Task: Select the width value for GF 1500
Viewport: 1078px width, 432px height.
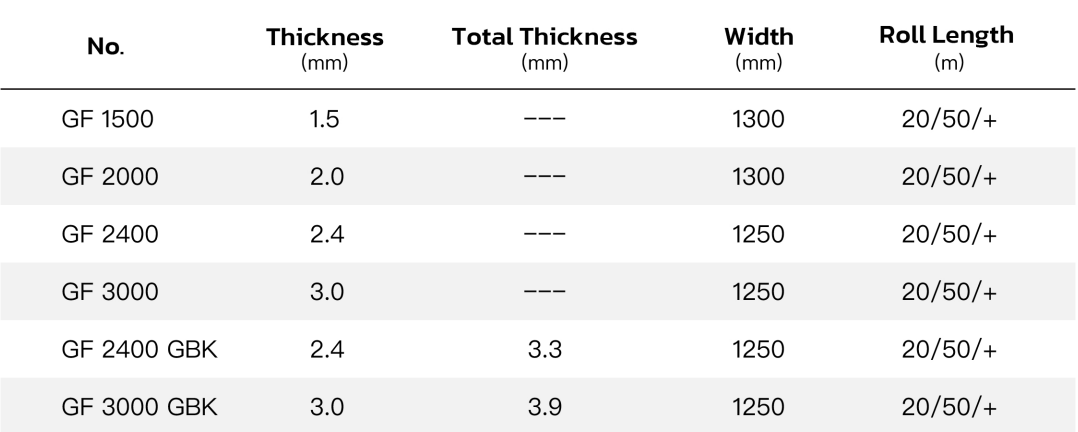Action: click(x=758, y=121)
